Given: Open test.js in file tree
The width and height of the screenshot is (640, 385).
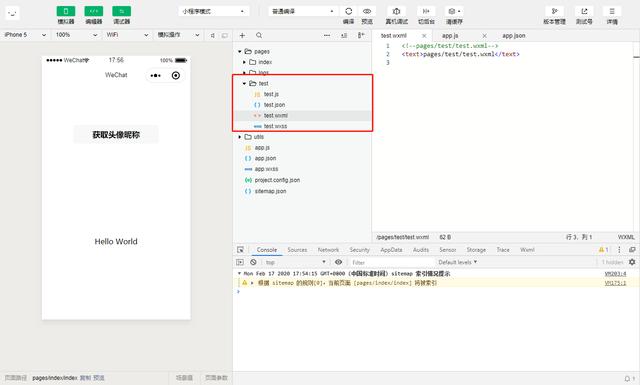Looking at the screenshot, I should coord(271,94).
